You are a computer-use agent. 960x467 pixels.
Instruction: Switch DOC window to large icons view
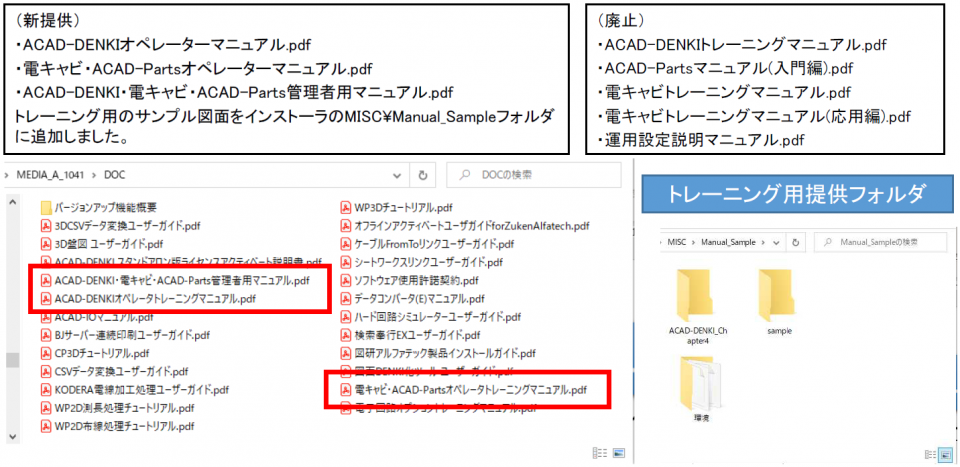(x=619, y=454)
